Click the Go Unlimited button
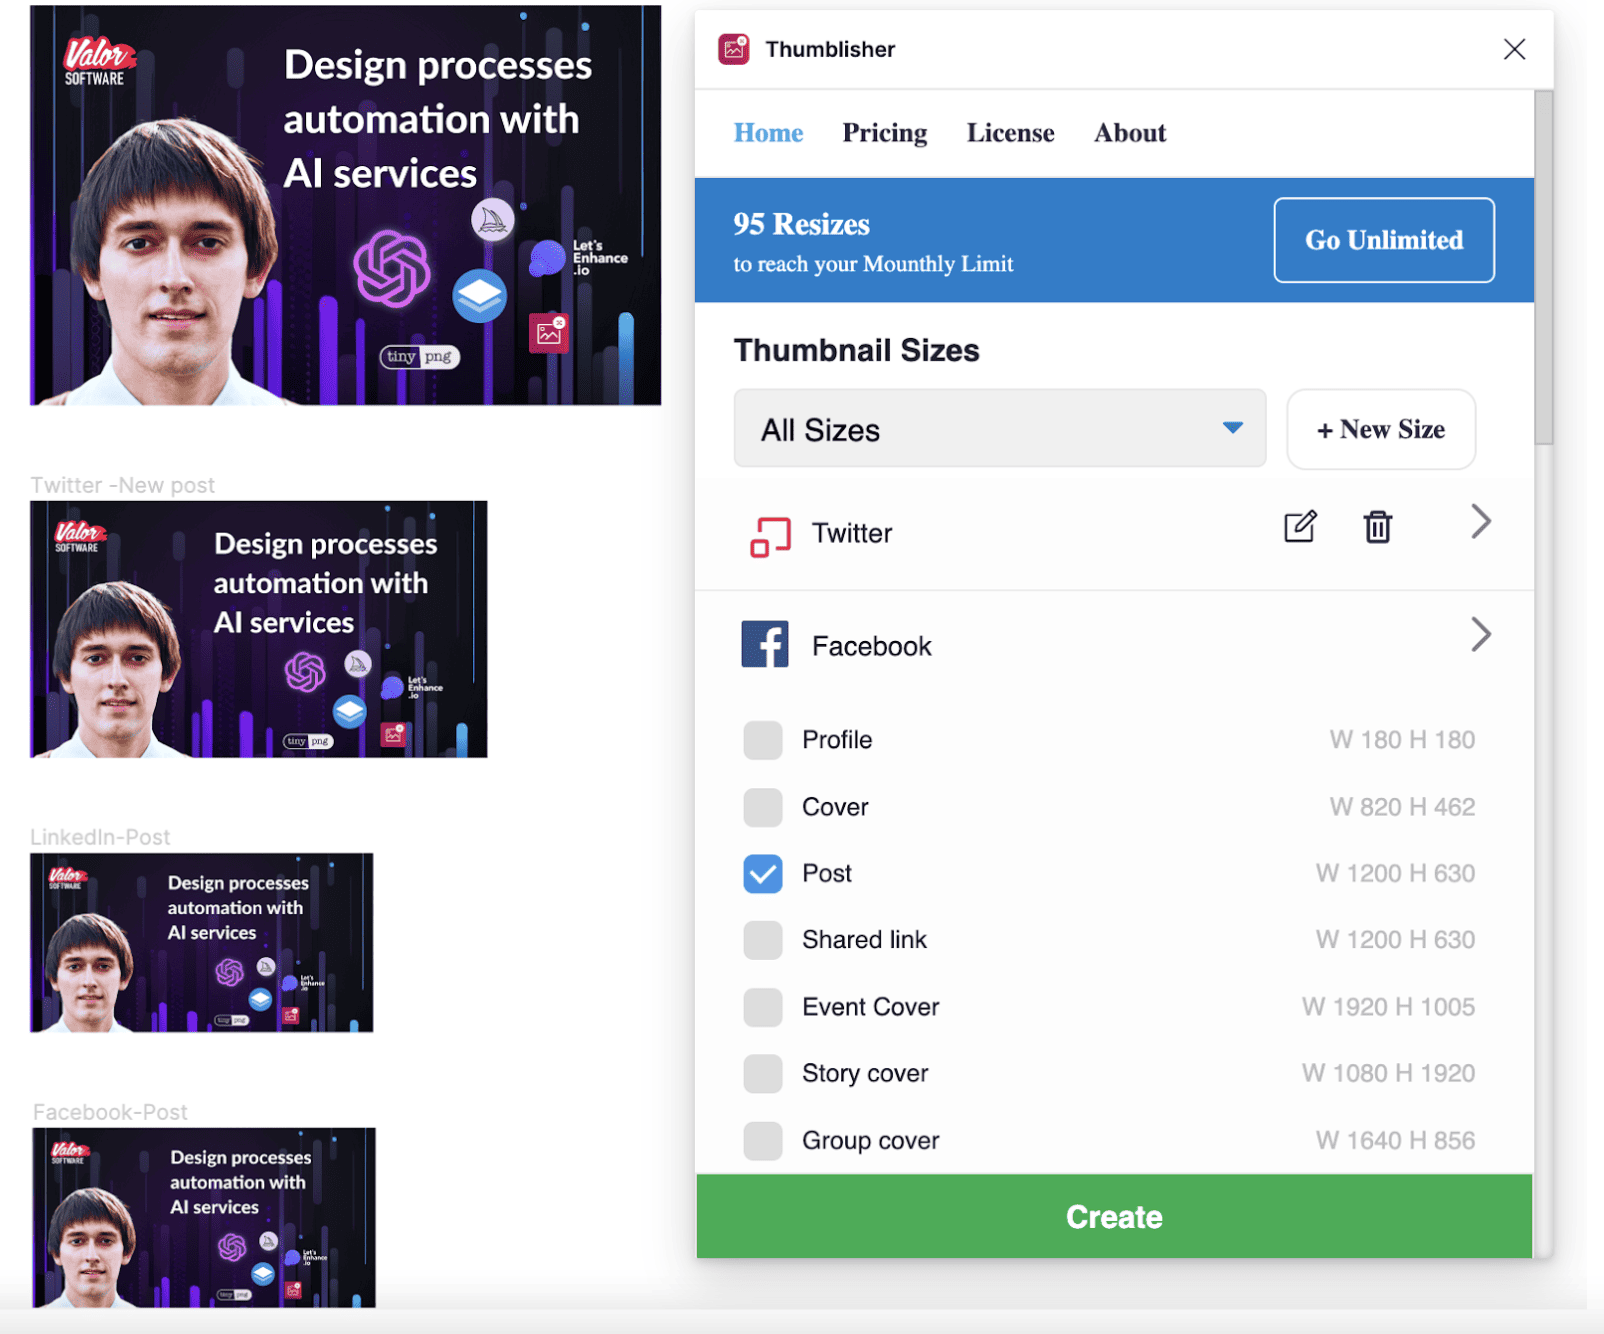Image resolution: width=1604 pixels, height=1334 pixels. click(x=1383, y=240)
